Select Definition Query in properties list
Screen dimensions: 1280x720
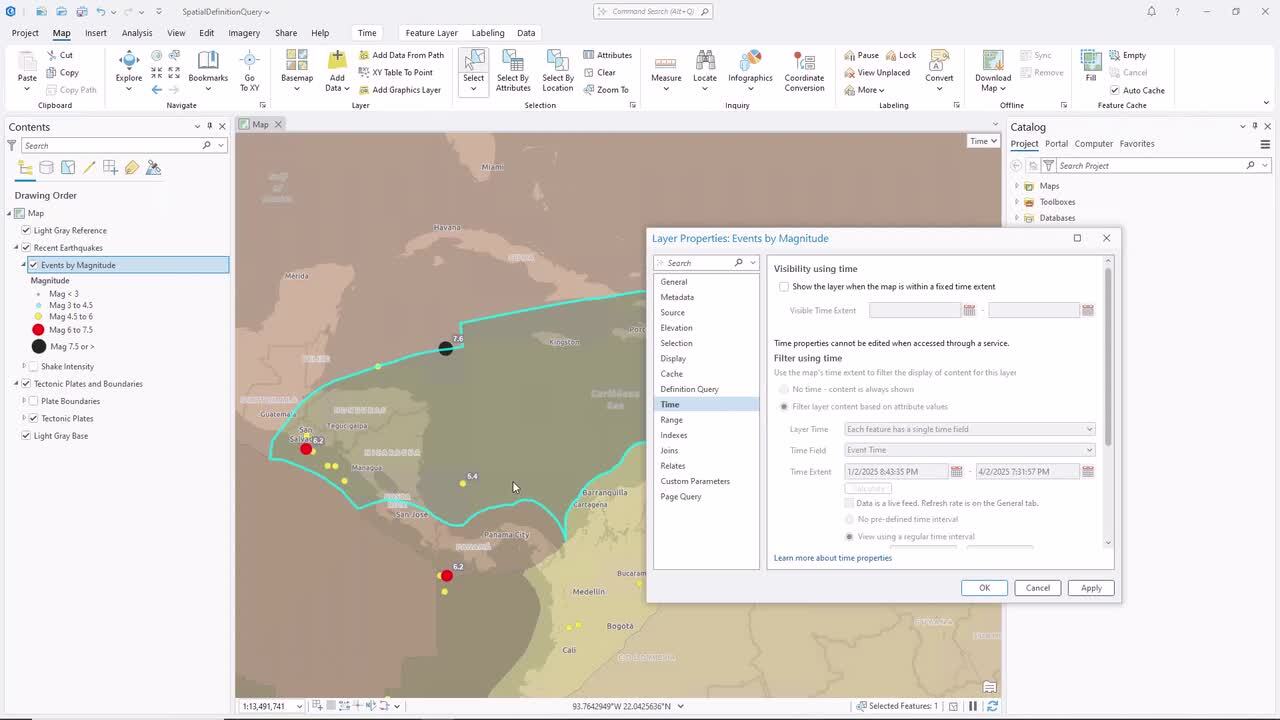coord(689,389)
